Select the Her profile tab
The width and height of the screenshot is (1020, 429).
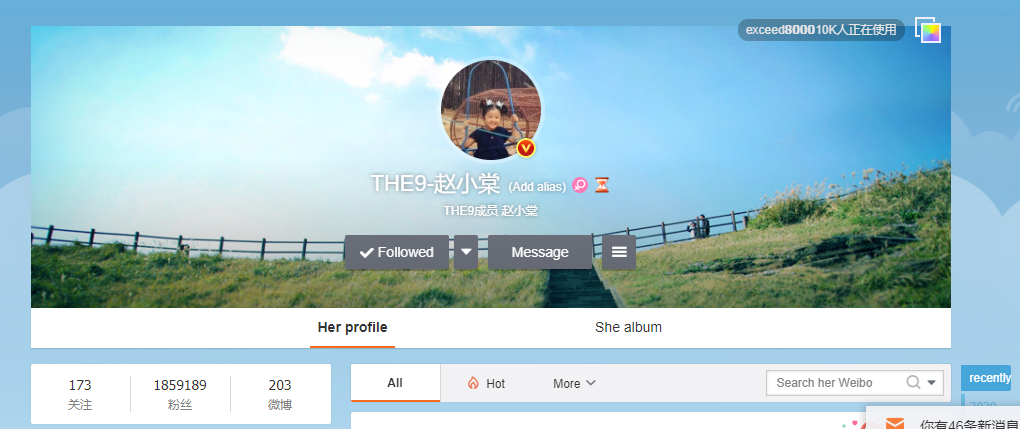pyautogui.click(x=353, y=327)
